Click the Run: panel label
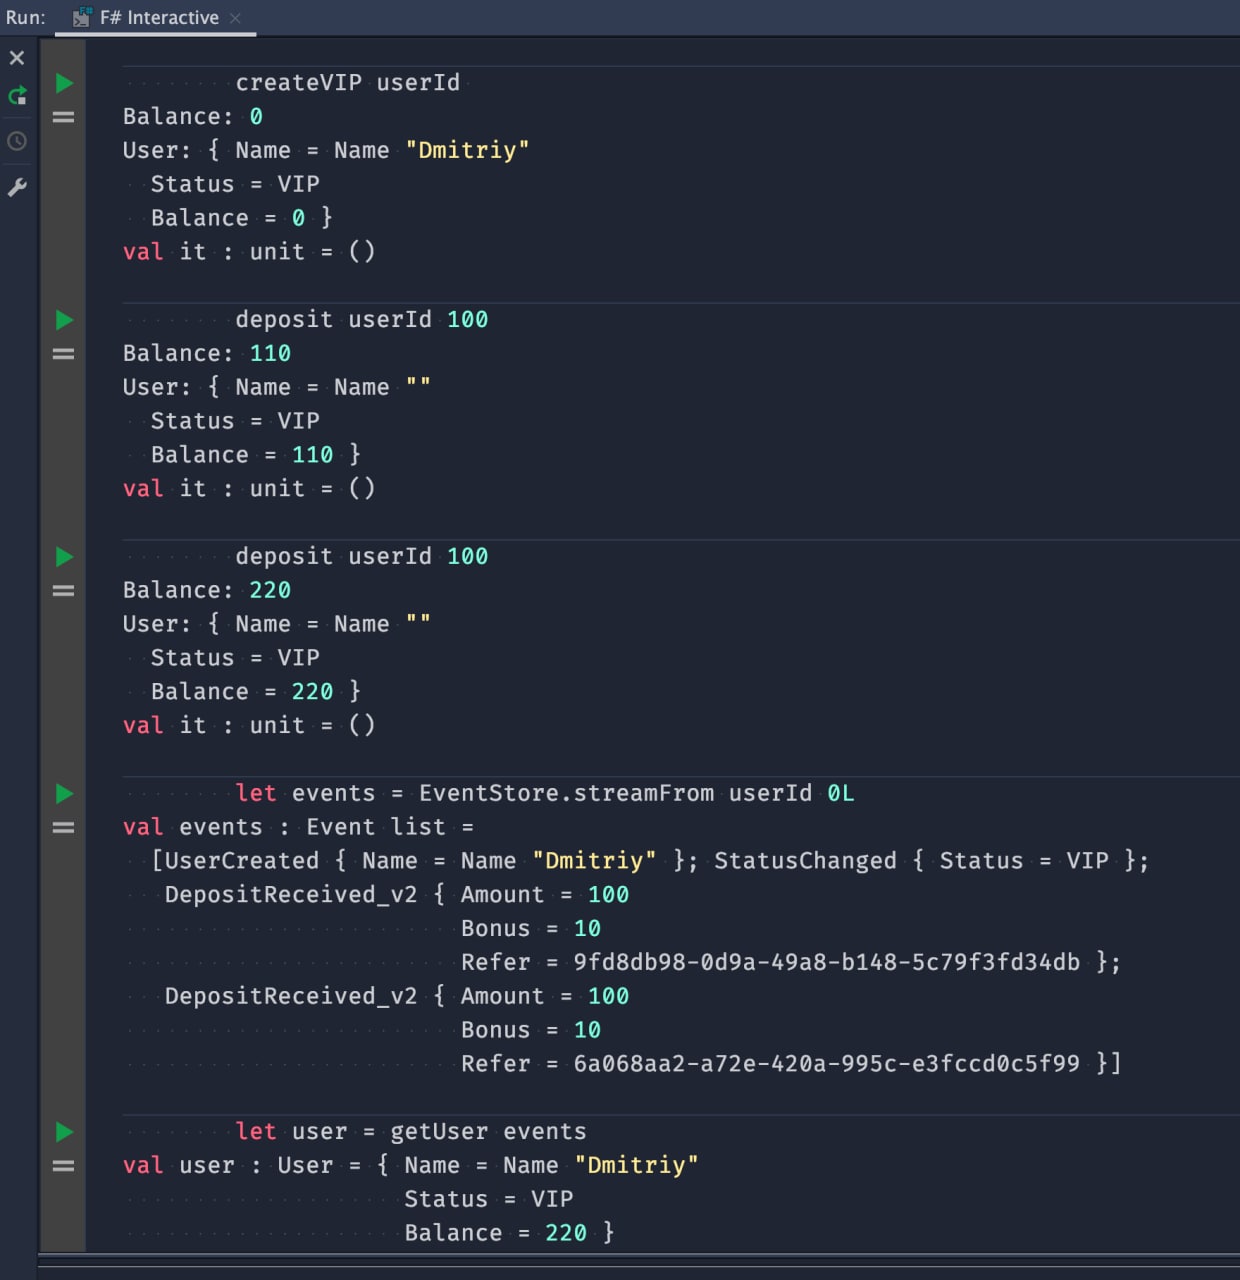Image resolution: width=1240 pixels, height=1280 pixels. click(25, 17)
